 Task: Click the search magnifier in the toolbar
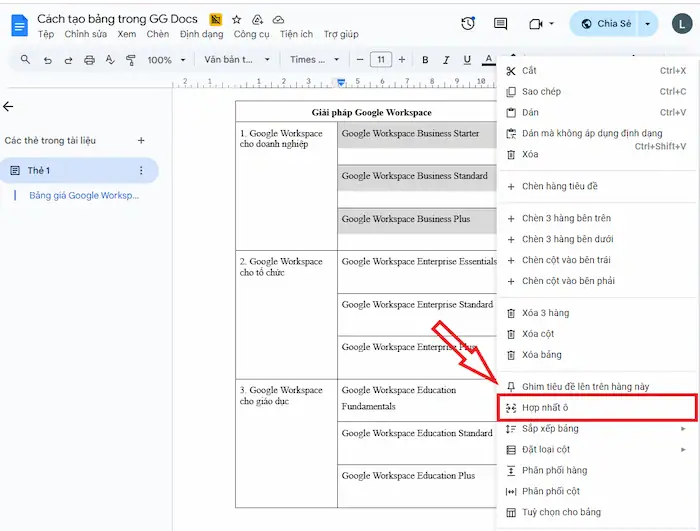tap(25, 60)
